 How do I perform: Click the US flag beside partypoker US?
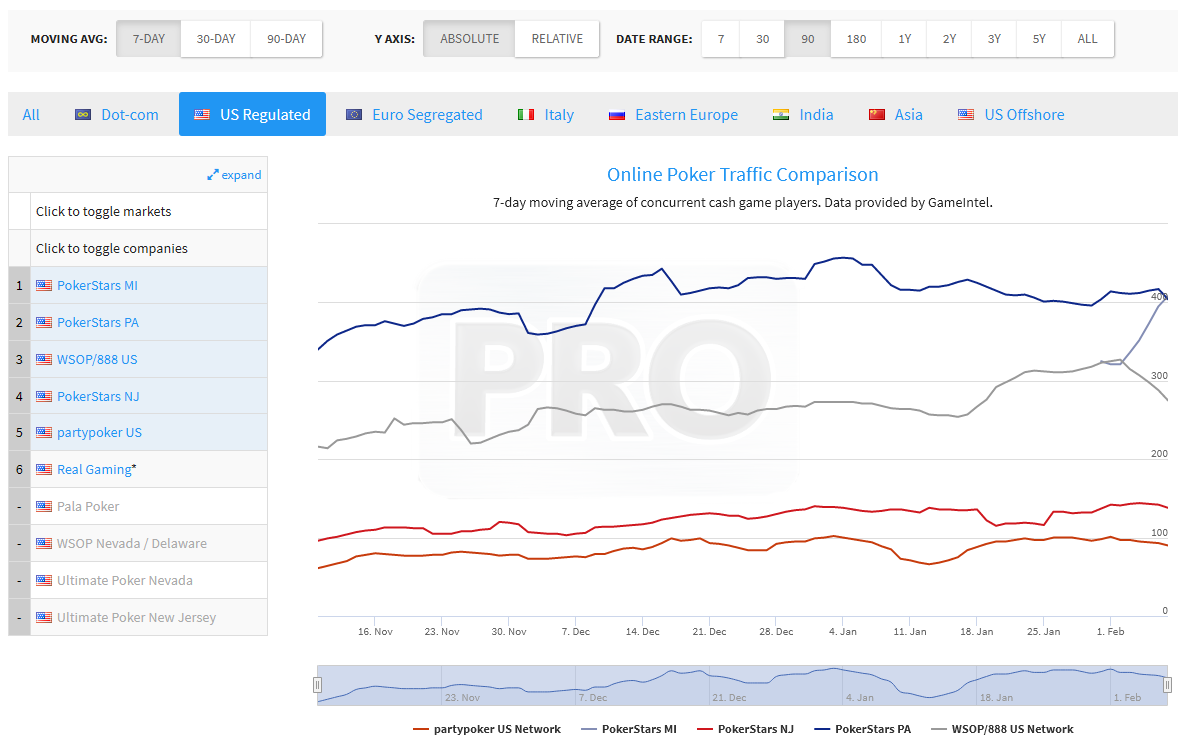pyautogui.click(x=44, y=432)
